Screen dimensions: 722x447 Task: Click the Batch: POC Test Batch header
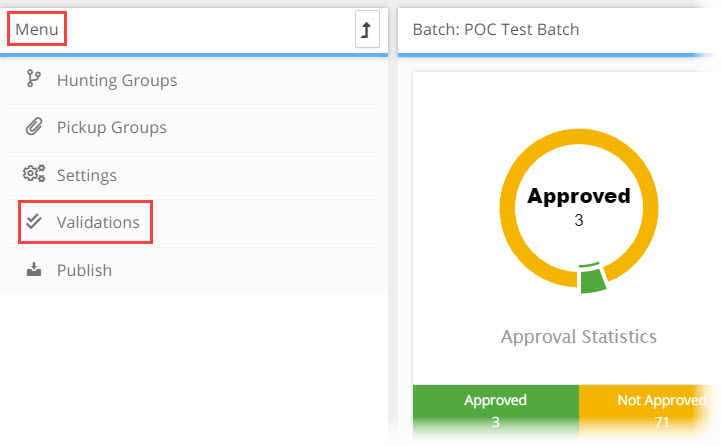496,29
